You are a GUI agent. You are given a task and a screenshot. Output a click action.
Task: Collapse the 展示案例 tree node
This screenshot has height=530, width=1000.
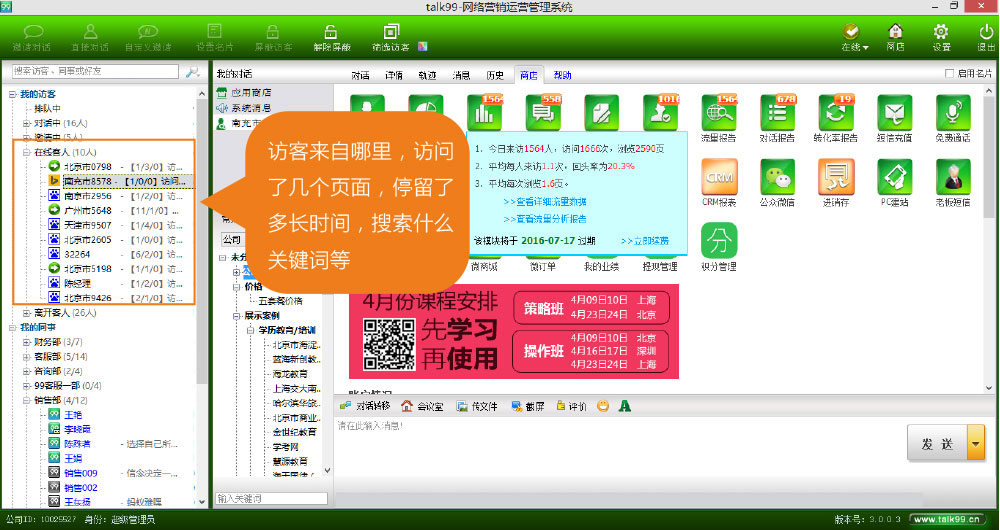(237, 316)
